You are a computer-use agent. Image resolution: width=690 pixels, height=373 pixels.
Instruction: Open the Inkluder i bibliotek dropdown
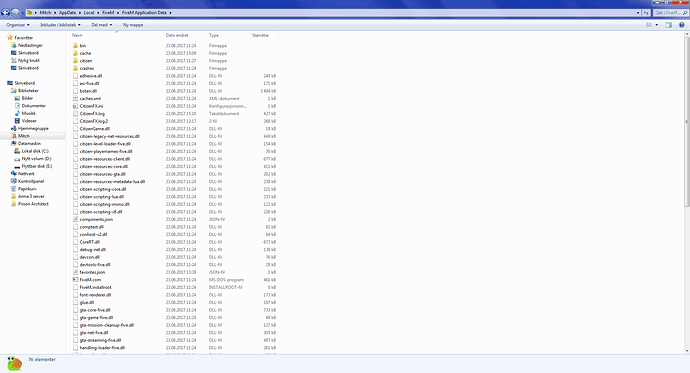coord(60,25)
